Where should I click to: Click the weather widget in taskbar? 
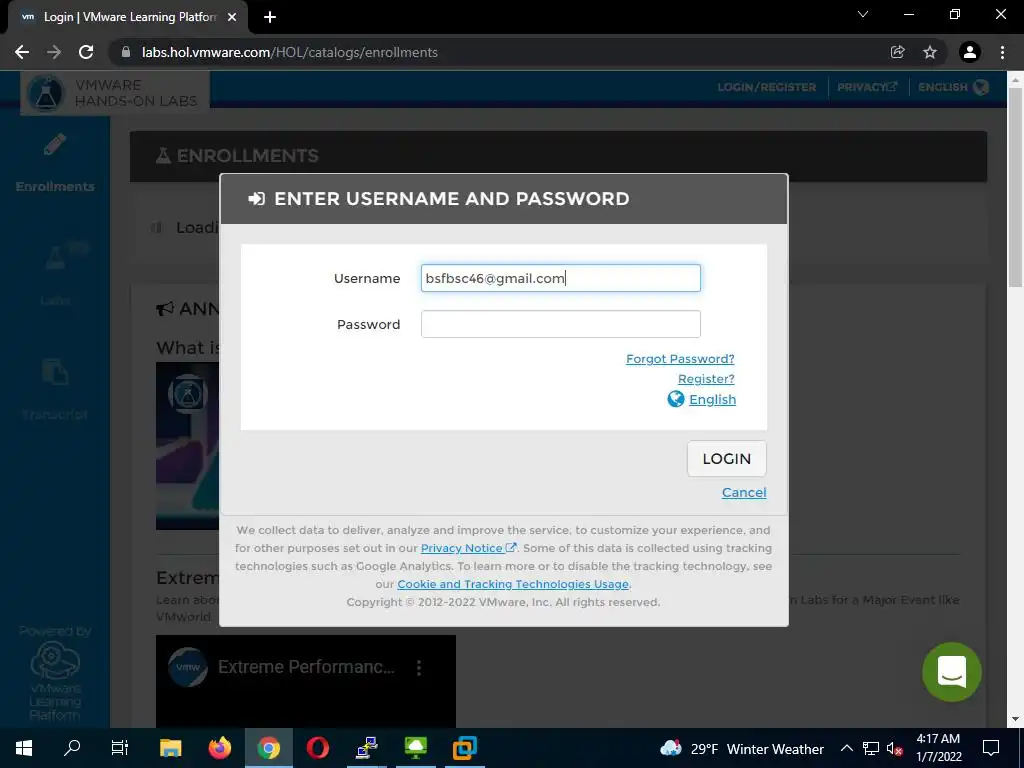742,748
